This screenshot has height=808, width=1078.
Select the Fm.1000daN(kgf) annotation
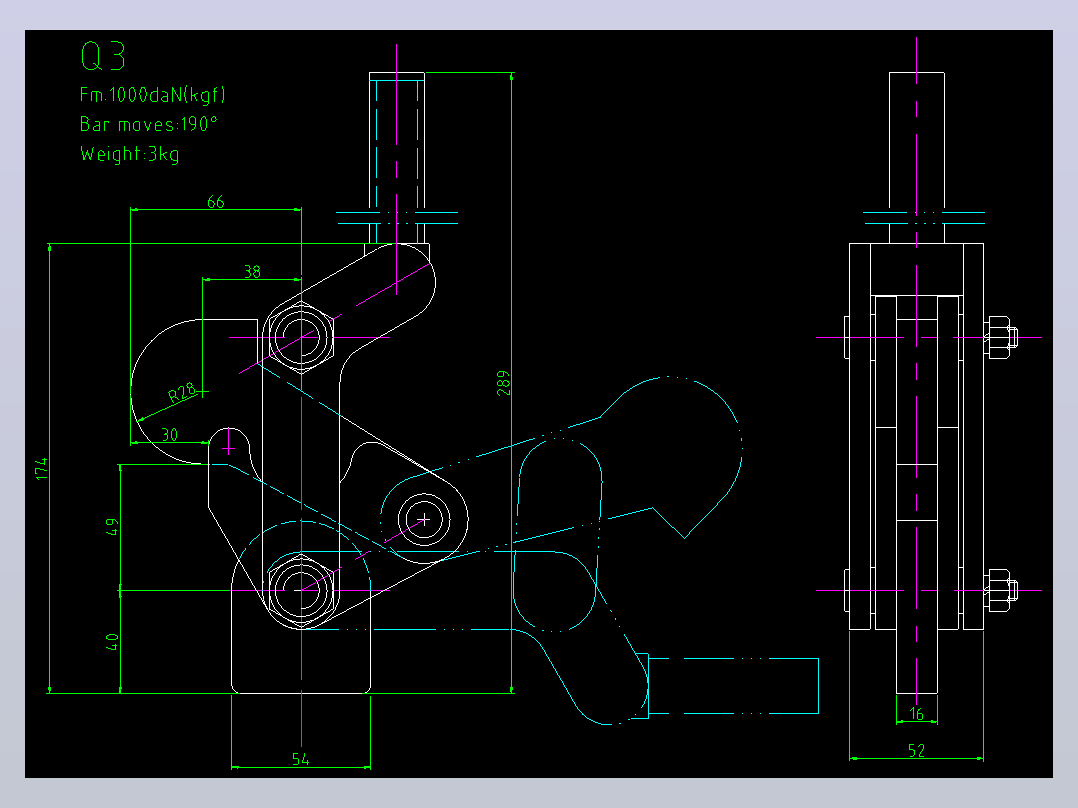coord(153,95)
